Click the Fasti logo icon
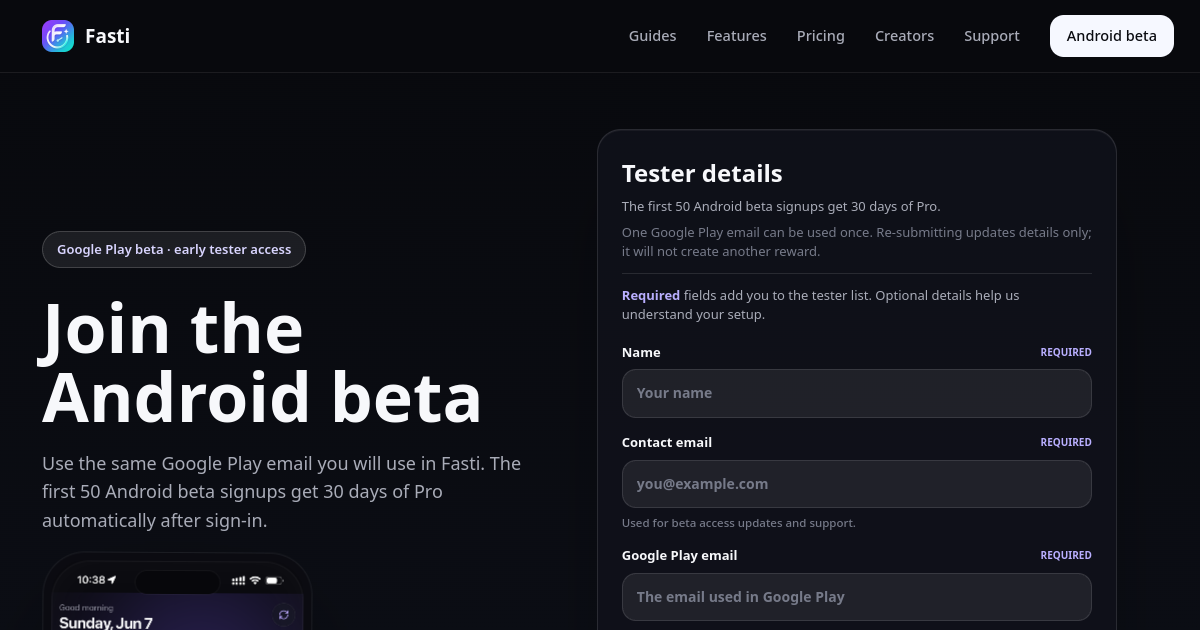The width and height of the screenshot is (1200, 630). click(x=58, y=36)
